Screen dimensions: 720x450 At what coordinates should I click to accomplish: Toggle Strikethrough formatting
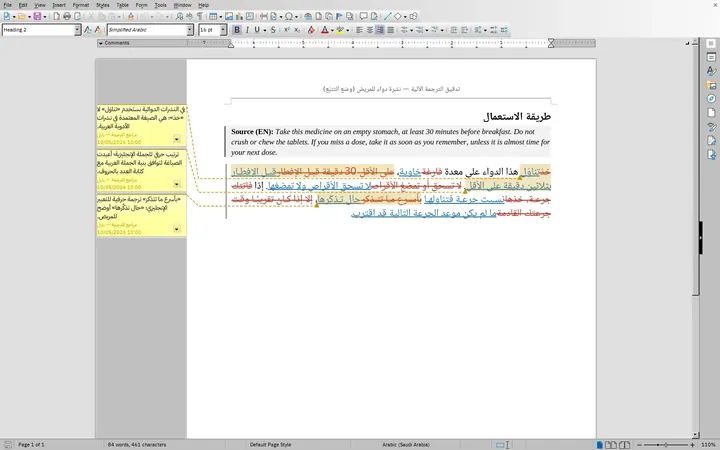pos(273,30)
